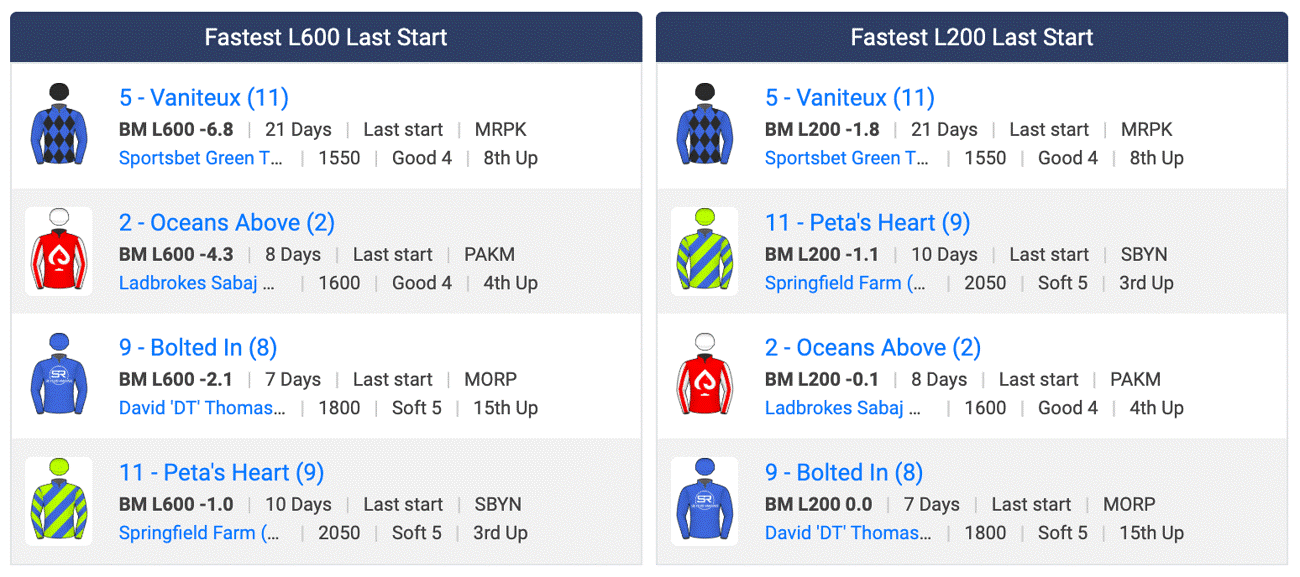Click Vaniteux jockey silks in L600 panel

point(59,126)
